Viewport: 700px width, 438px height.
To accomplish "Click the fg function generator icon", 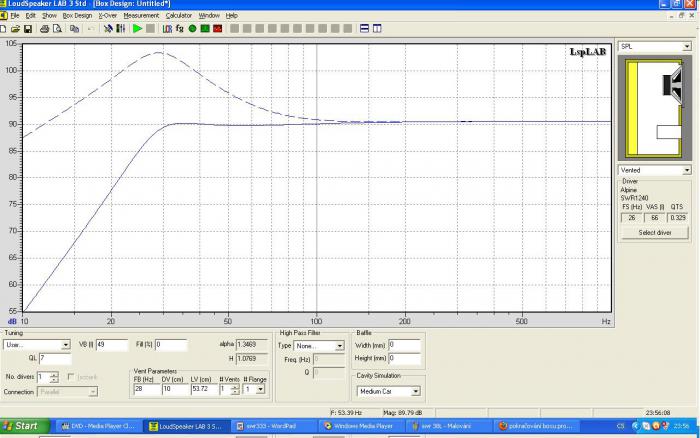I will tap(179, 29).
